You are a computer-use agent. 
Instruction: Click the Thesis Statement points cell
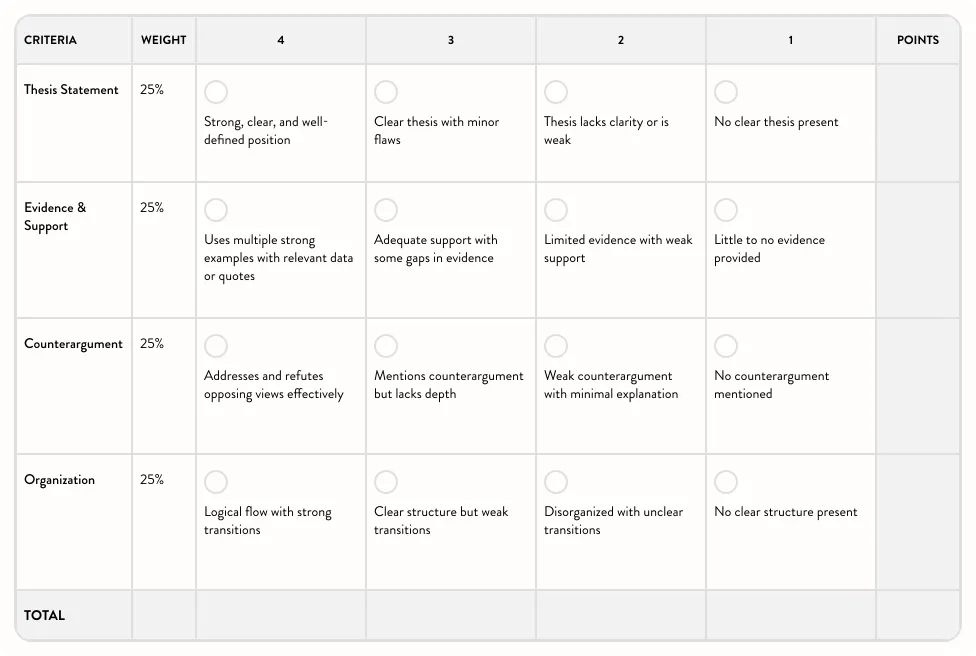917,123
